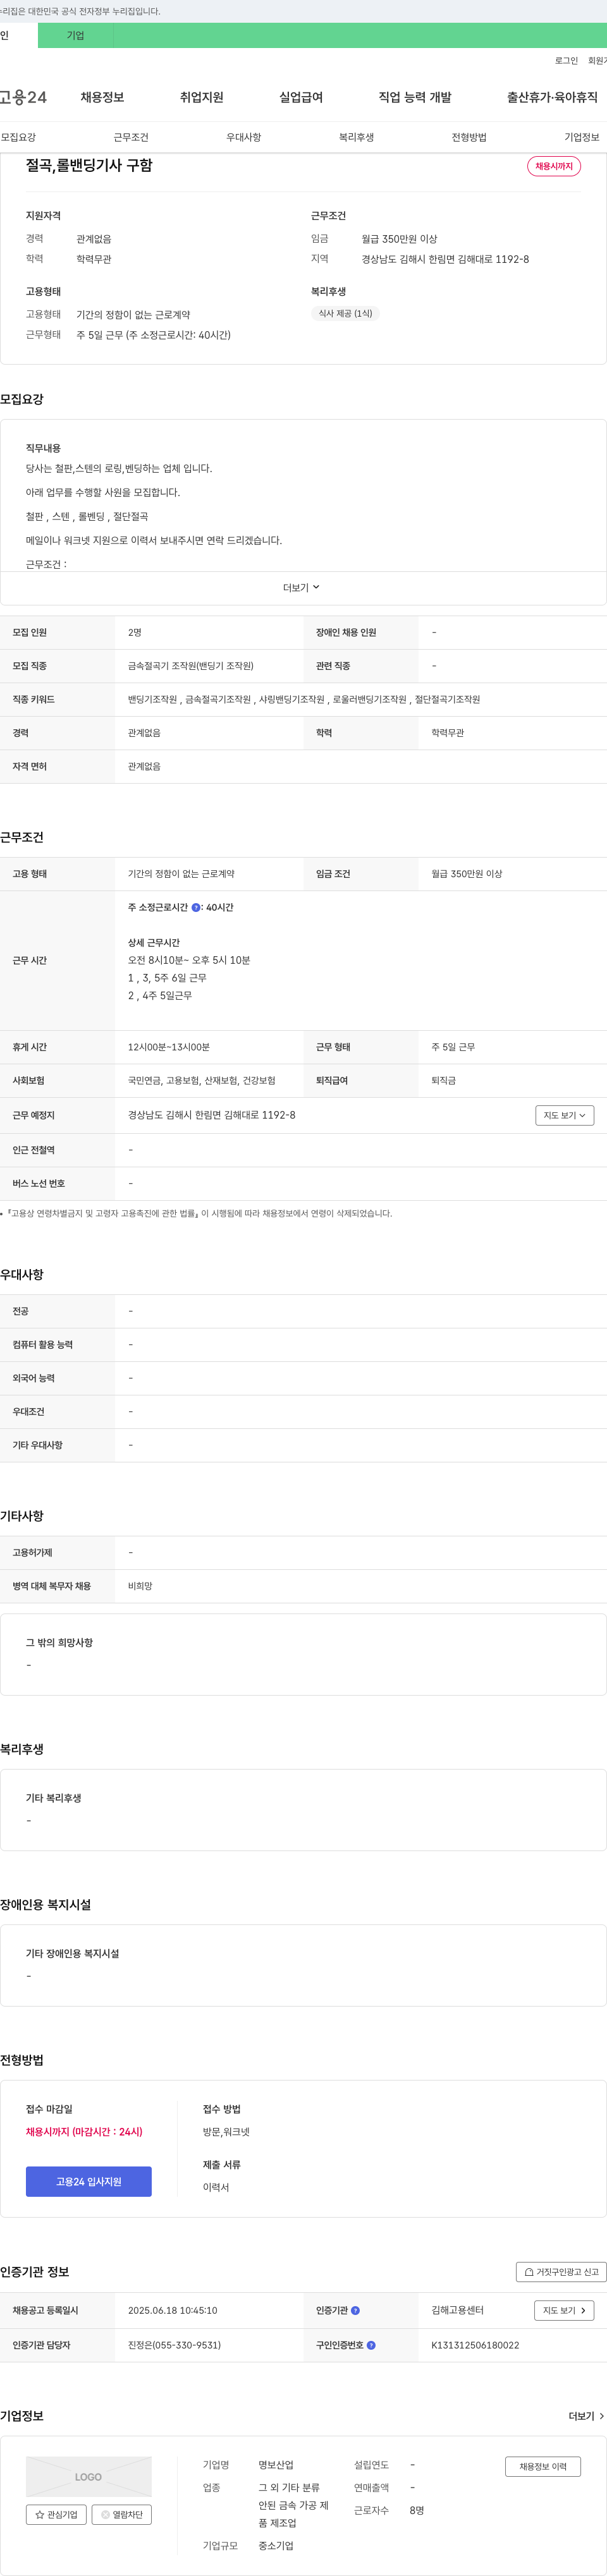Click certification number K131312506180022

pos(475,2345)
